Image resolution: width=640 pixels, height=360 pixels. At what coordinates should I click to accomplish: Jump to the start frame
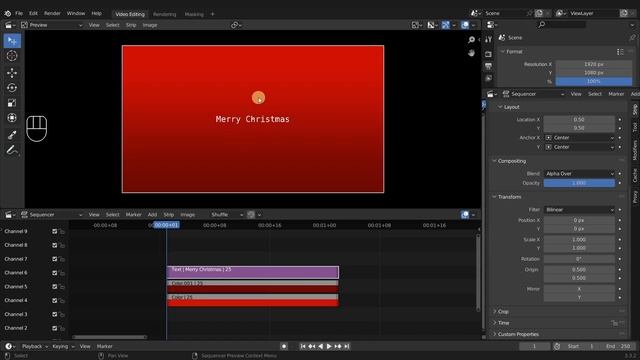[x=303, y=346]
